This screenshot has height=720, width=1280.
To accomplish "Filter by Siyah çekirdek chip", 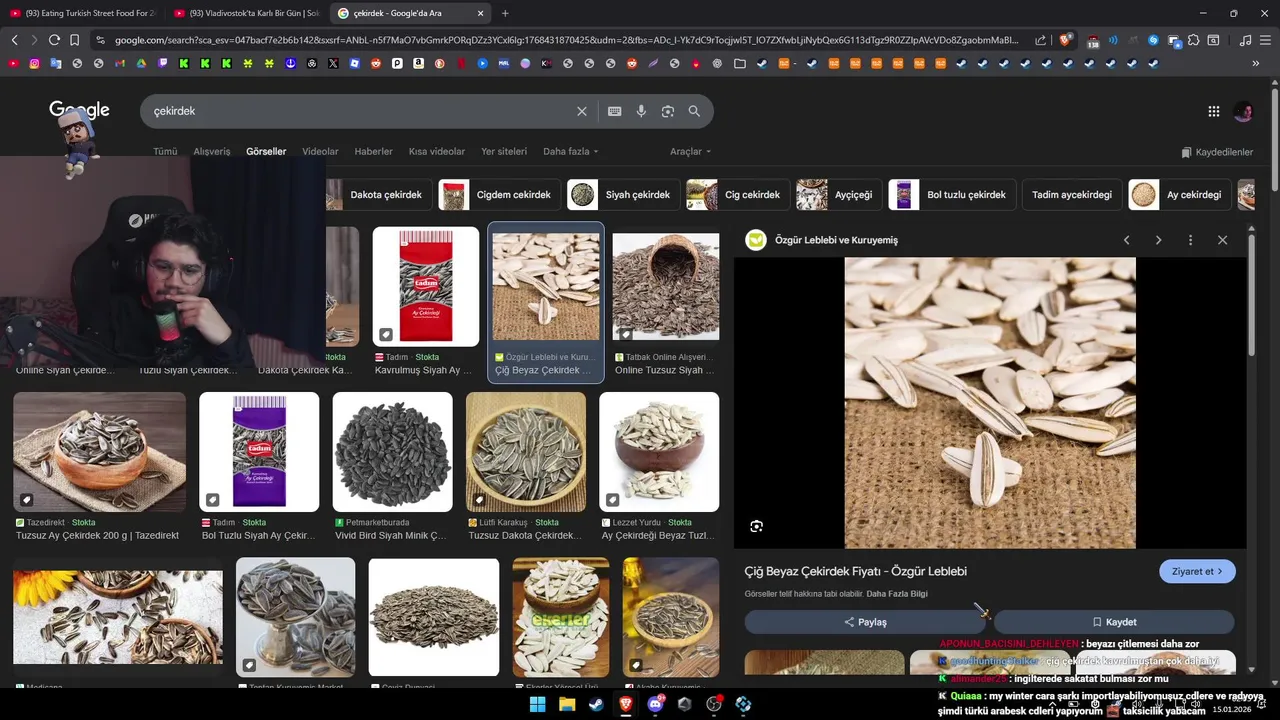I will [x=624, y=195].
